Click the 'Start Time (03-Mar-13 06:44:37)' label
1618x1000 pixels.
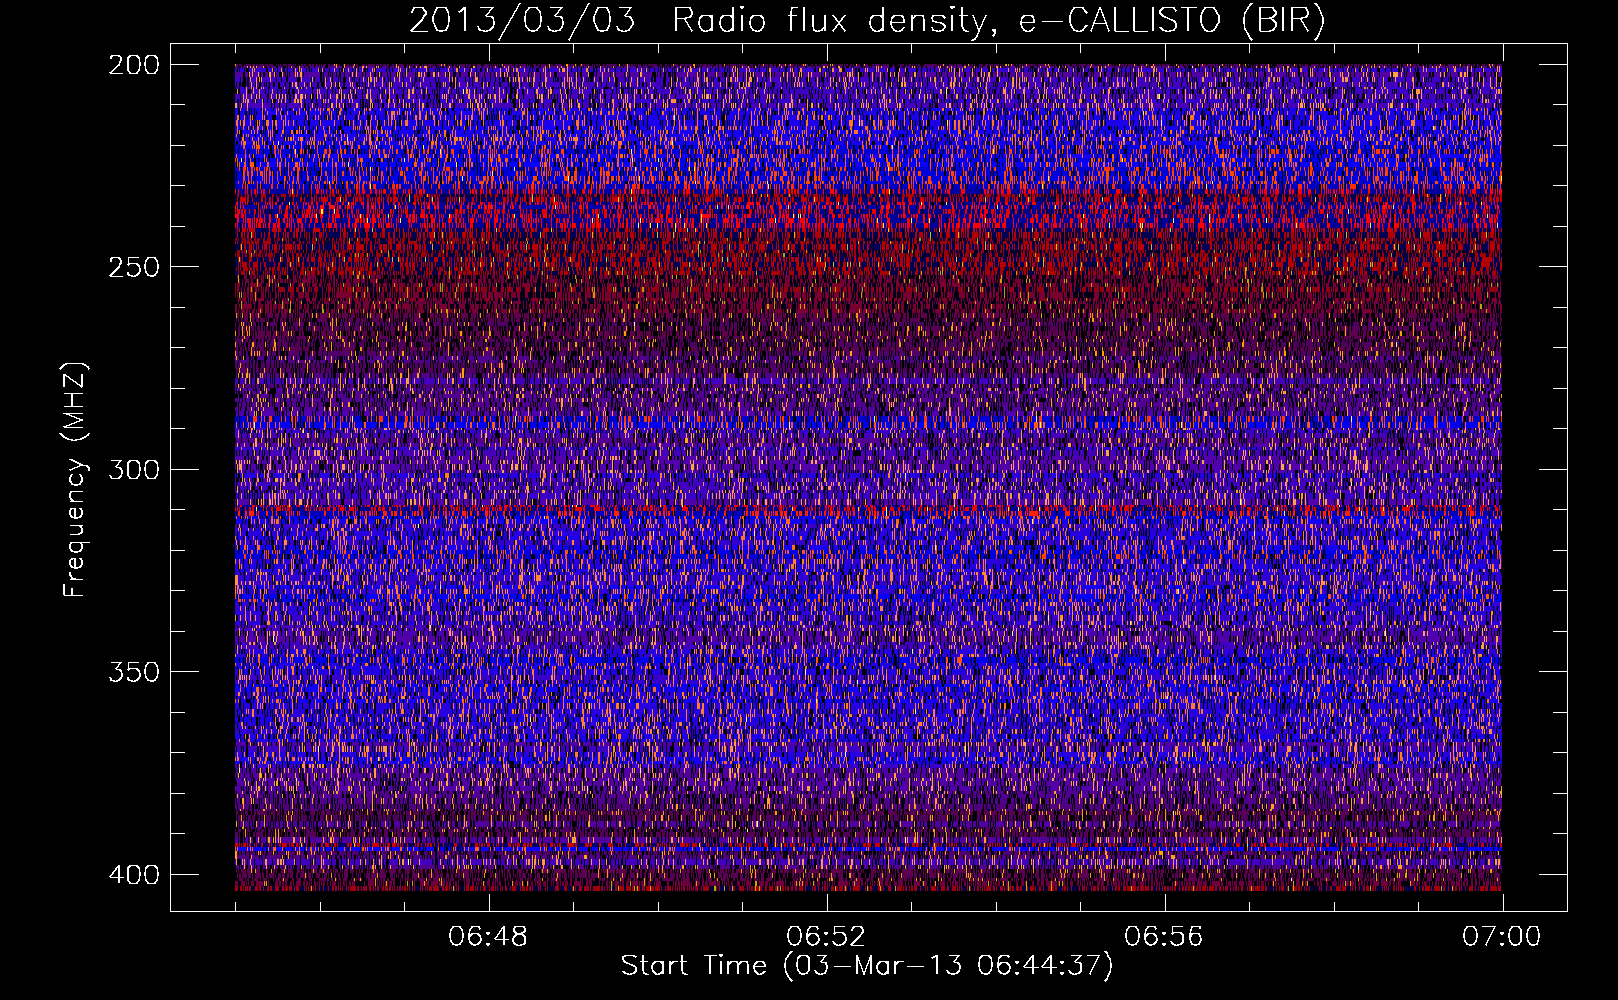[867, 966]
